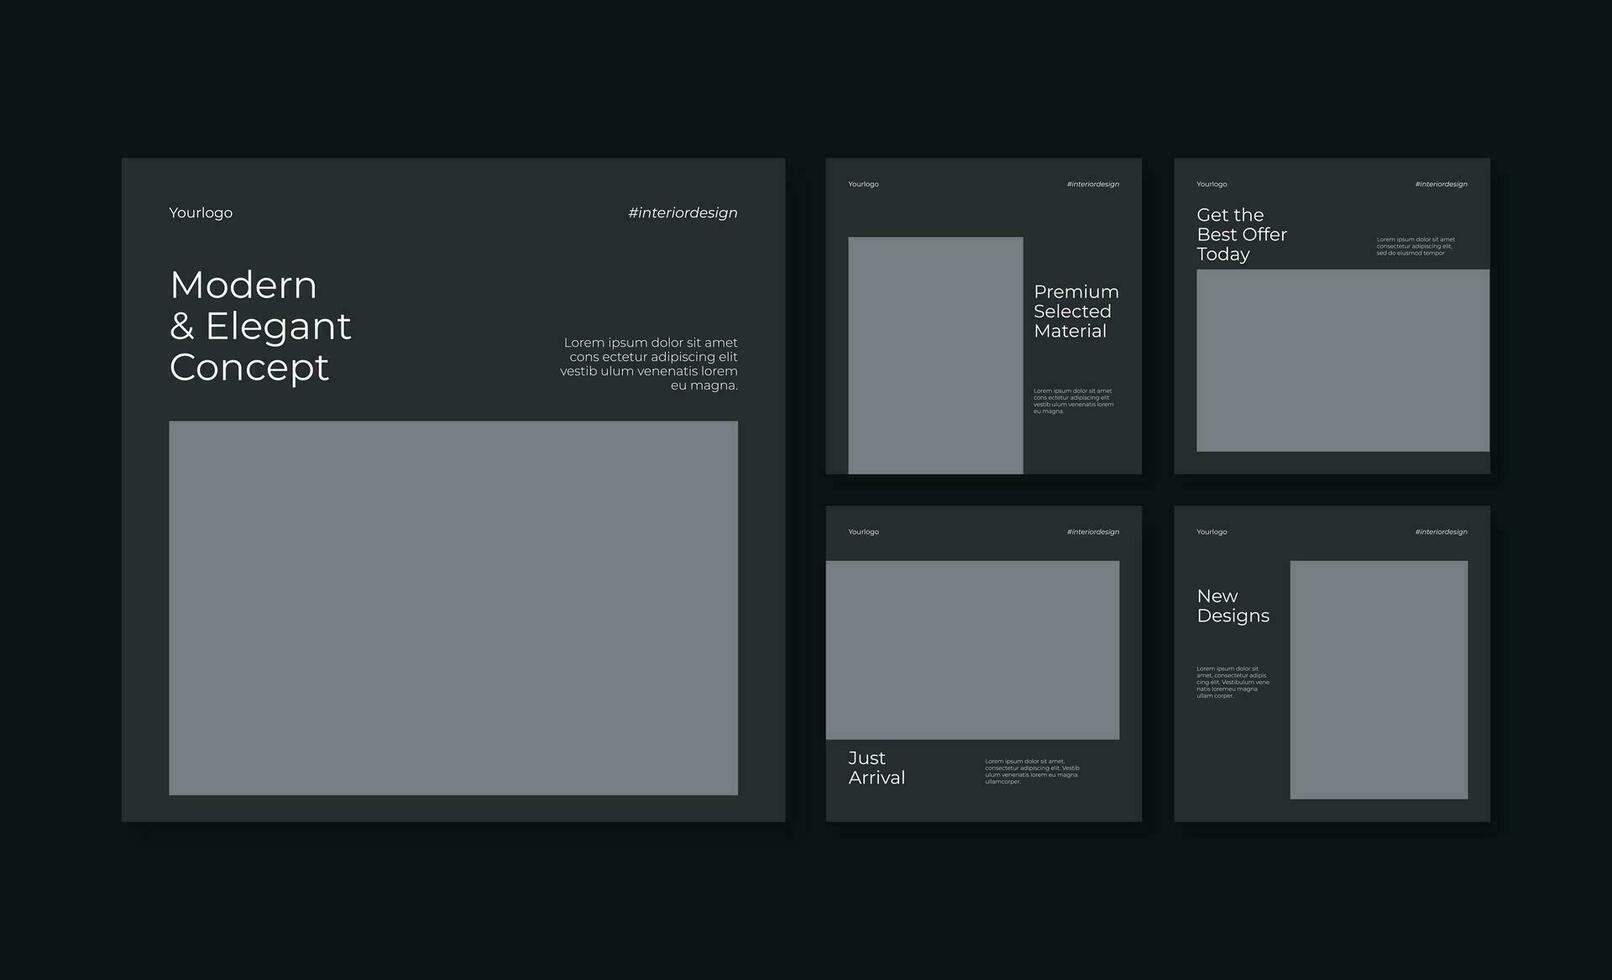Select the tall gray placeholder beside New Designs
Viewport: 1612px width, 980px height.
click(x=1379, y=680)
